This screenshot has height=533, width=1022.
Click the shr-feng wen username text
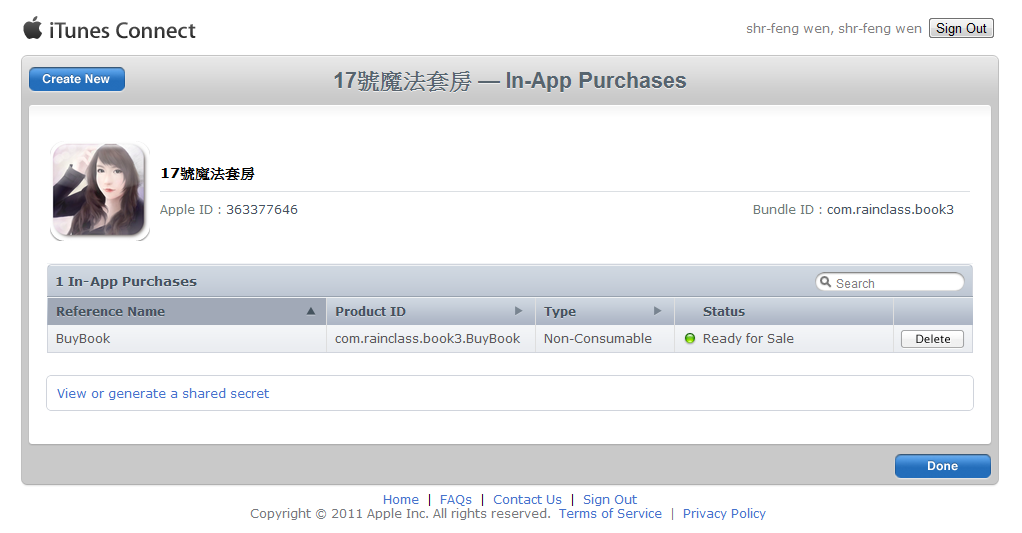[834, 29]
